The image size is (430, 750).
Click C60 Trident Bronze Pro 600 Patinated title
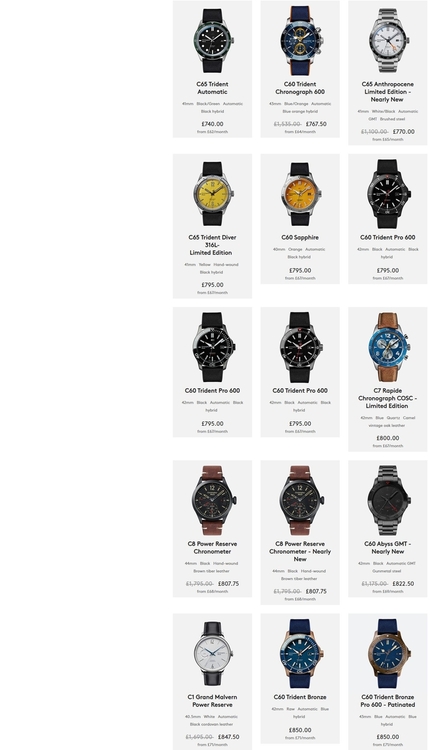pyautogui.click(x=388, y=701)
